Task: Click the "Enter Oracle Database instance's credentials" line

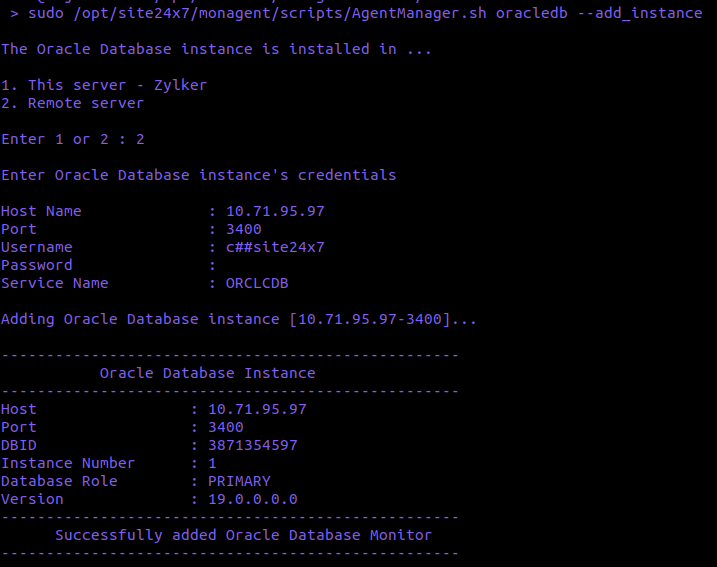Action: coord(198,175)
